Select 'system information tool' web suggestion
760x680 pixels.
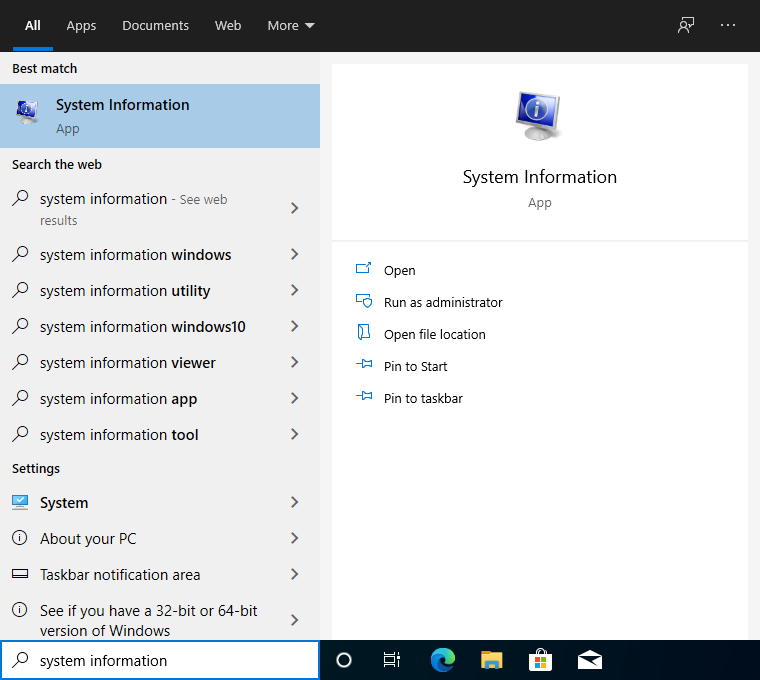tap(160, 434)
